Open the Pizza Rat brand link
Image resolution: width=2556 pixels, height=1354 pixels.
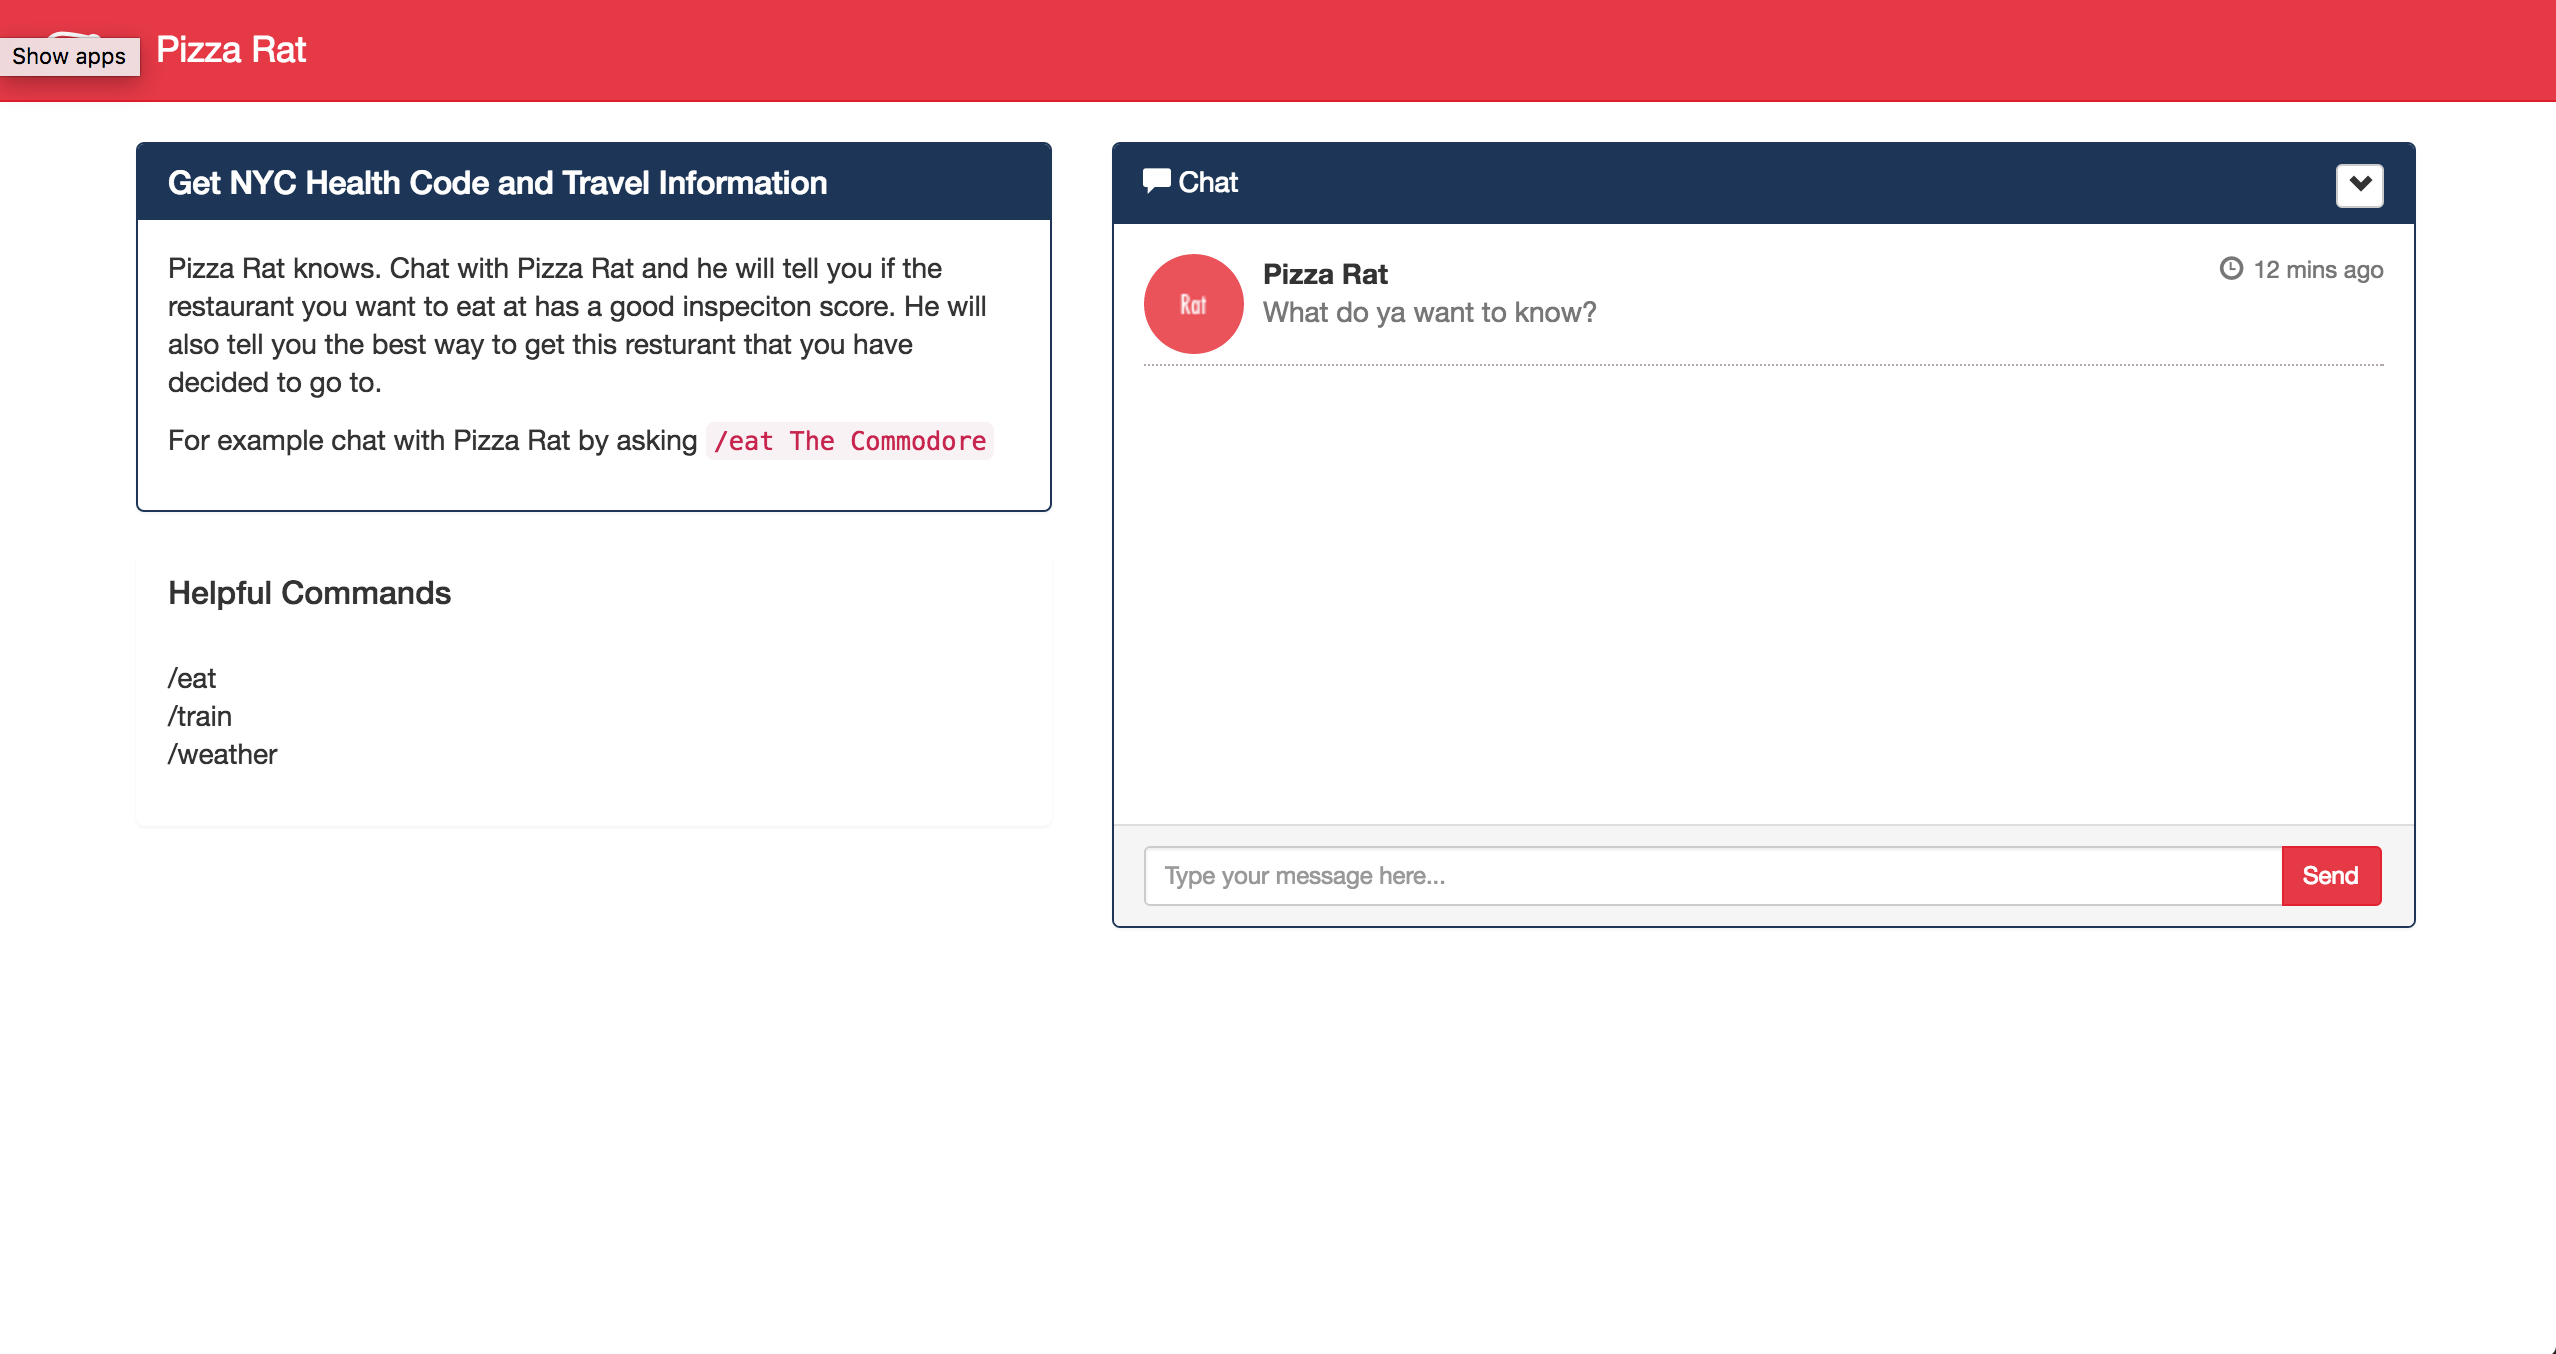tap(231, 50)
